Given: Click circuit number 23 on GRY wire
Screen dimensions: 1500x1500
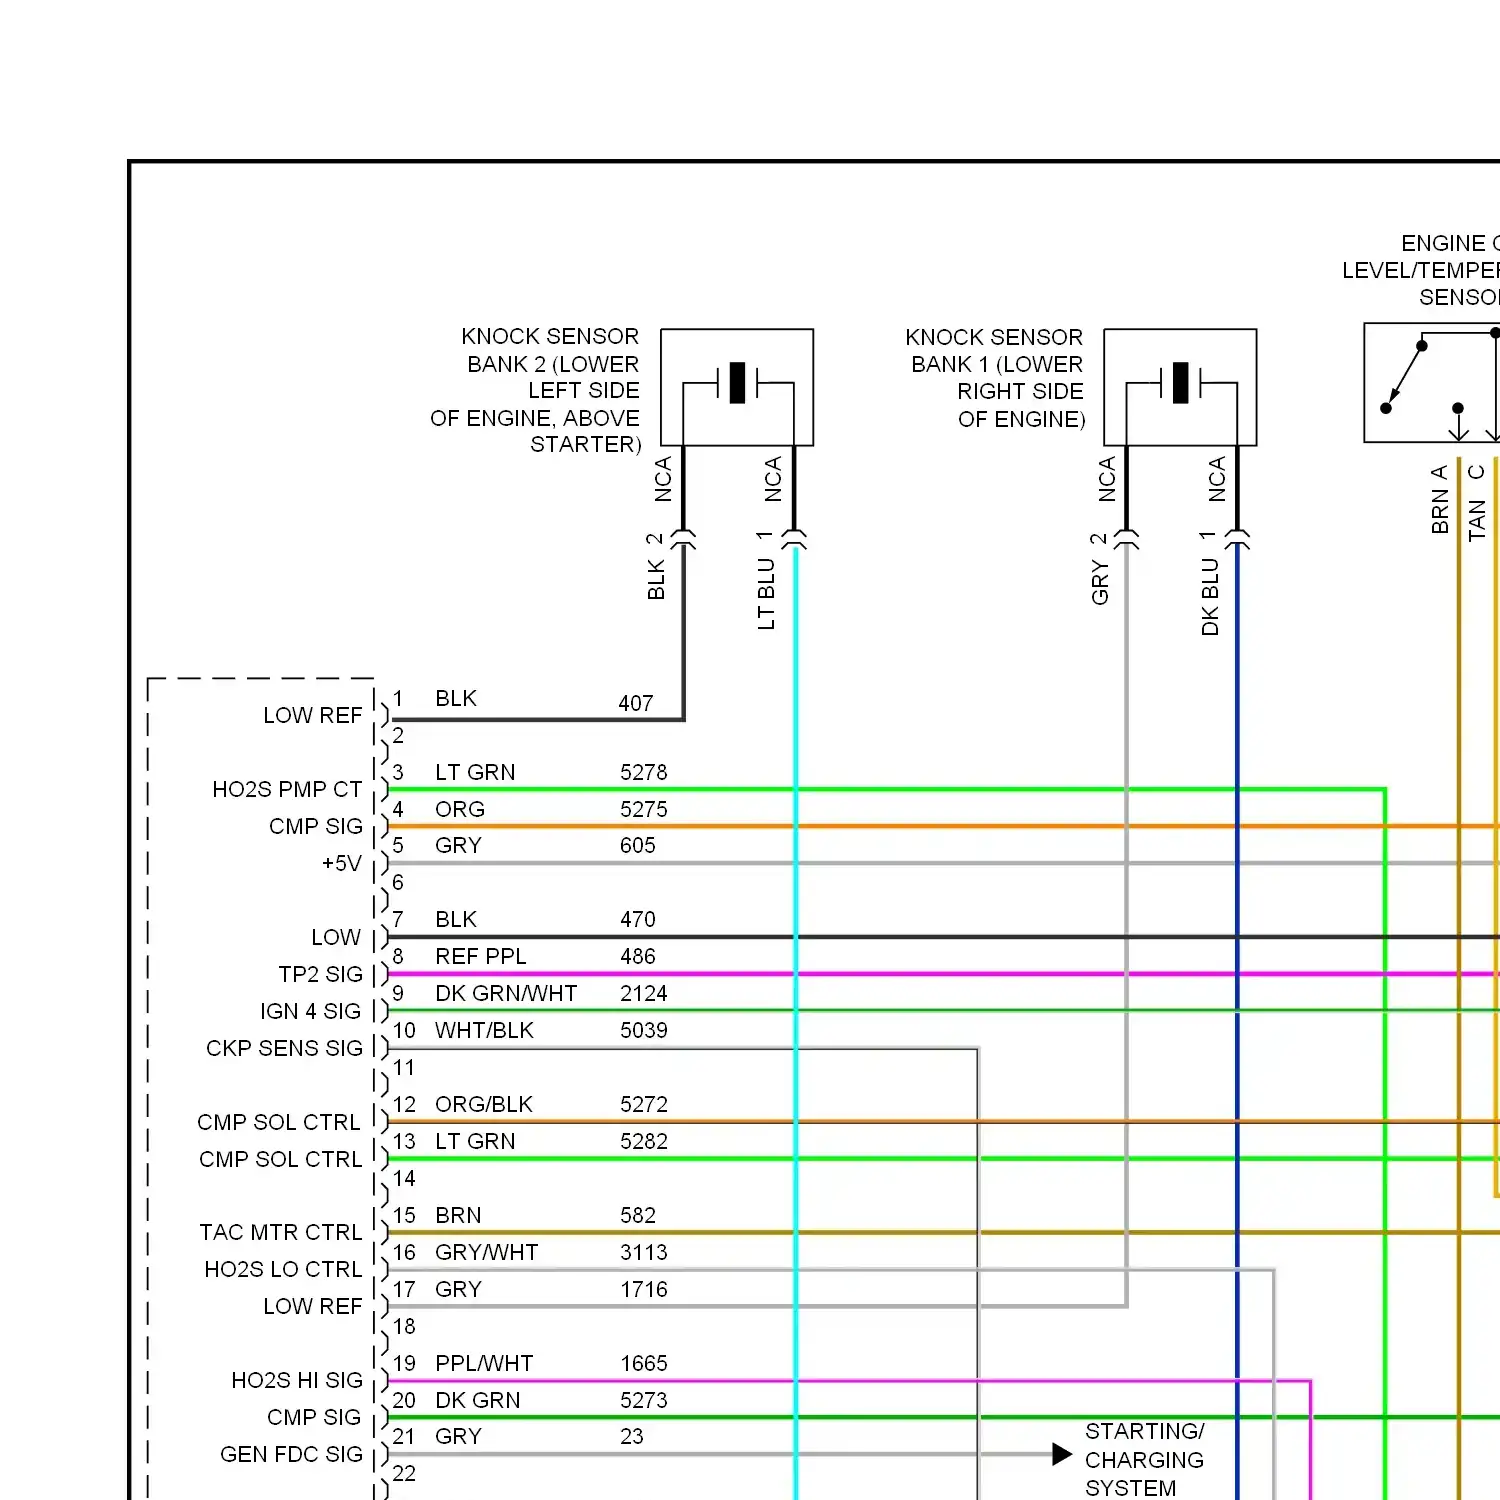Looking at the screenshot, I should pos(631,1437).
